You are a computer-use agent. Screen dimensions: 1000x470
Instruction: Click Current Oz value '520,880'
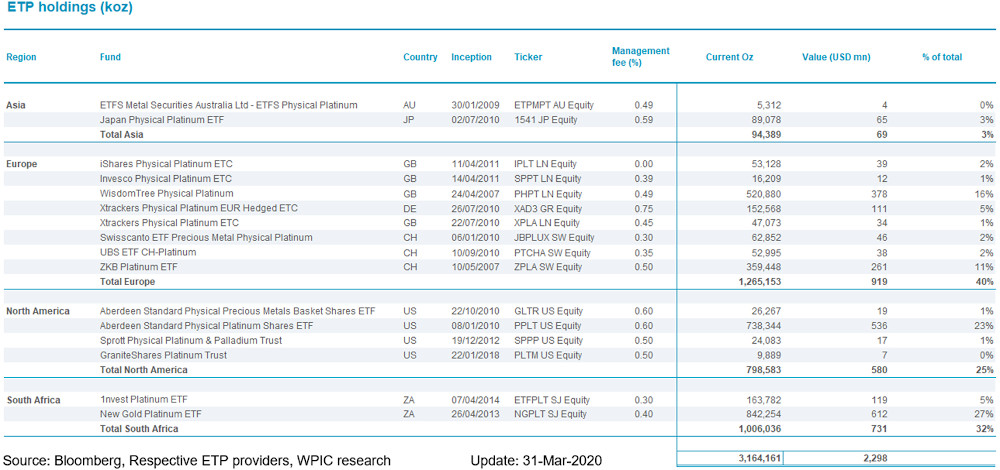763,193
